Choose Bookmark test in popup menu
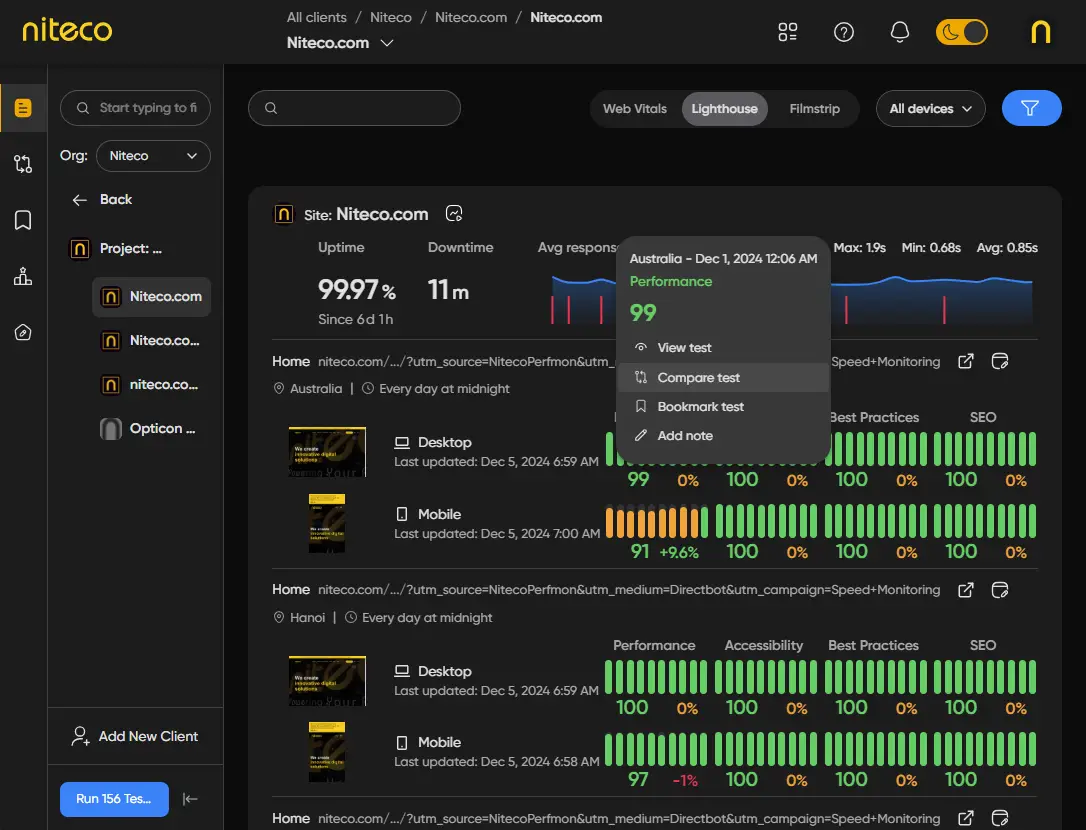The width and height of the screenshot is (1086, 830). pos(700,407)
